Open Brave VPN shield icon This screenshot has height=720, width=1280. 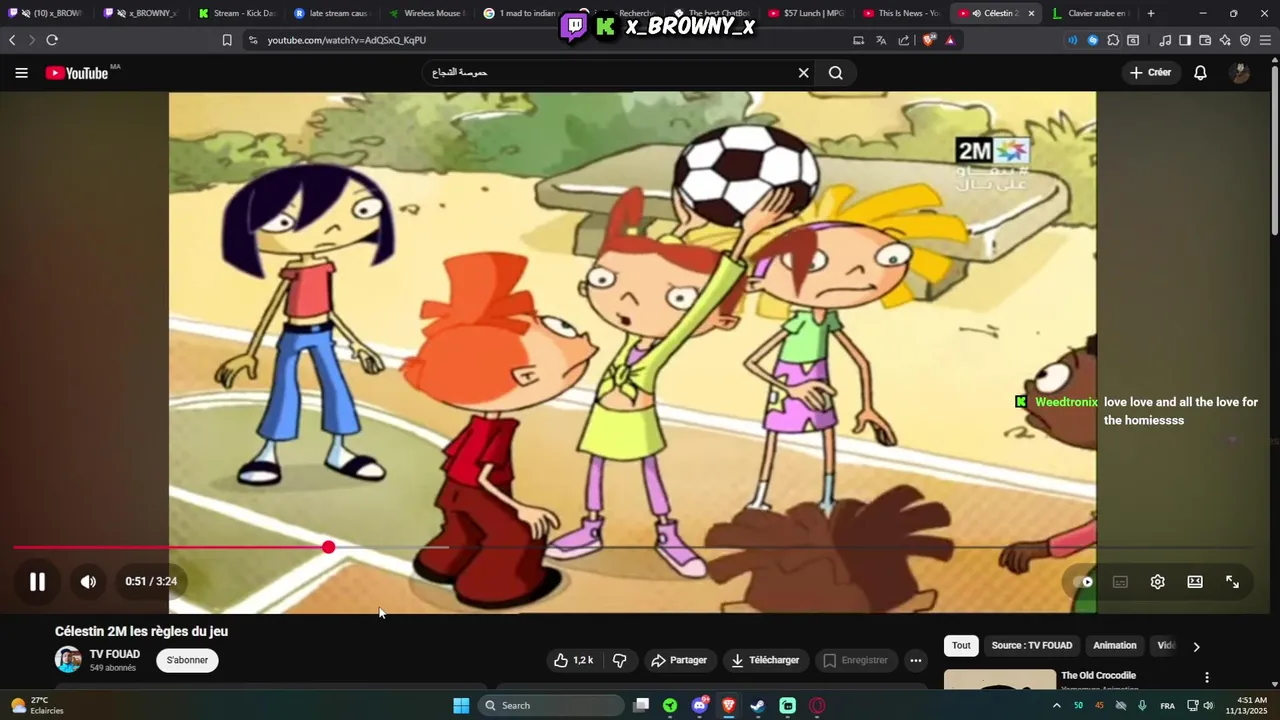click(x=1245, y=40)
